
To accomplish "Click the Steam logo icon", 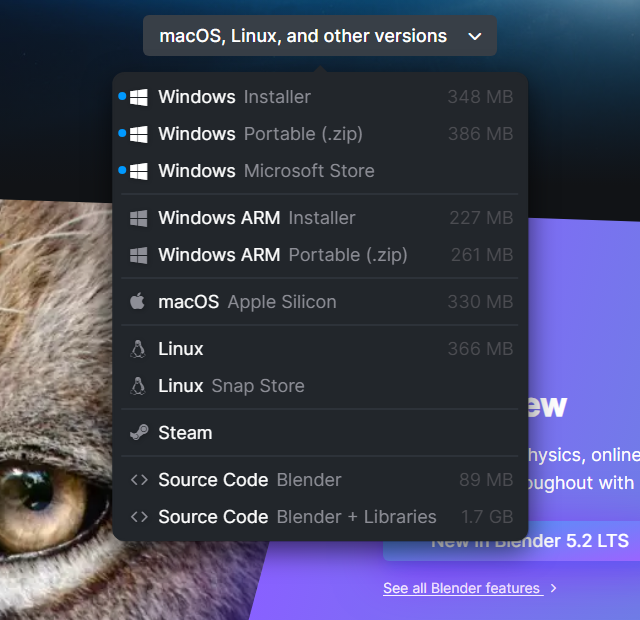I will (x=139, y=432).
